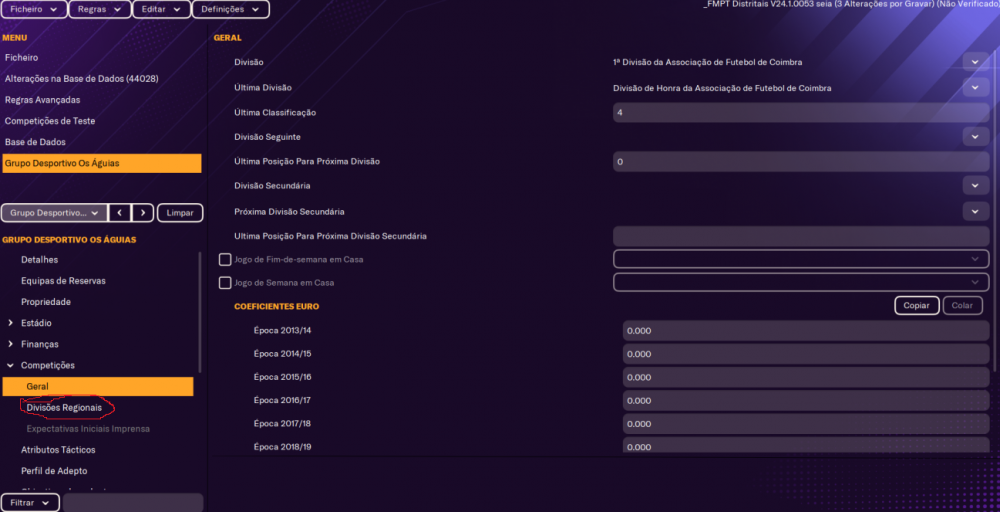1000x512 pixels.
Task: Click the Última Classificação field
Action: [801, 113]
